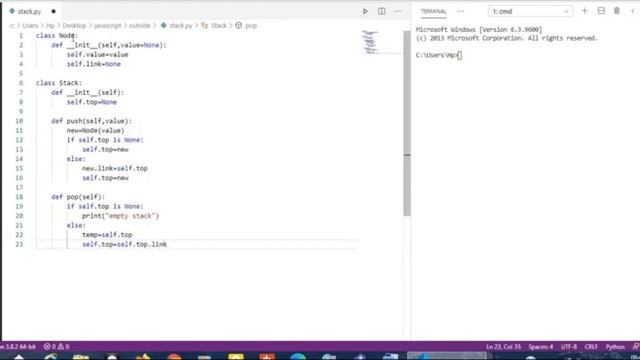
Task: Expand the 'javascript' breadcrumb folder
Action: click(108, 25)
